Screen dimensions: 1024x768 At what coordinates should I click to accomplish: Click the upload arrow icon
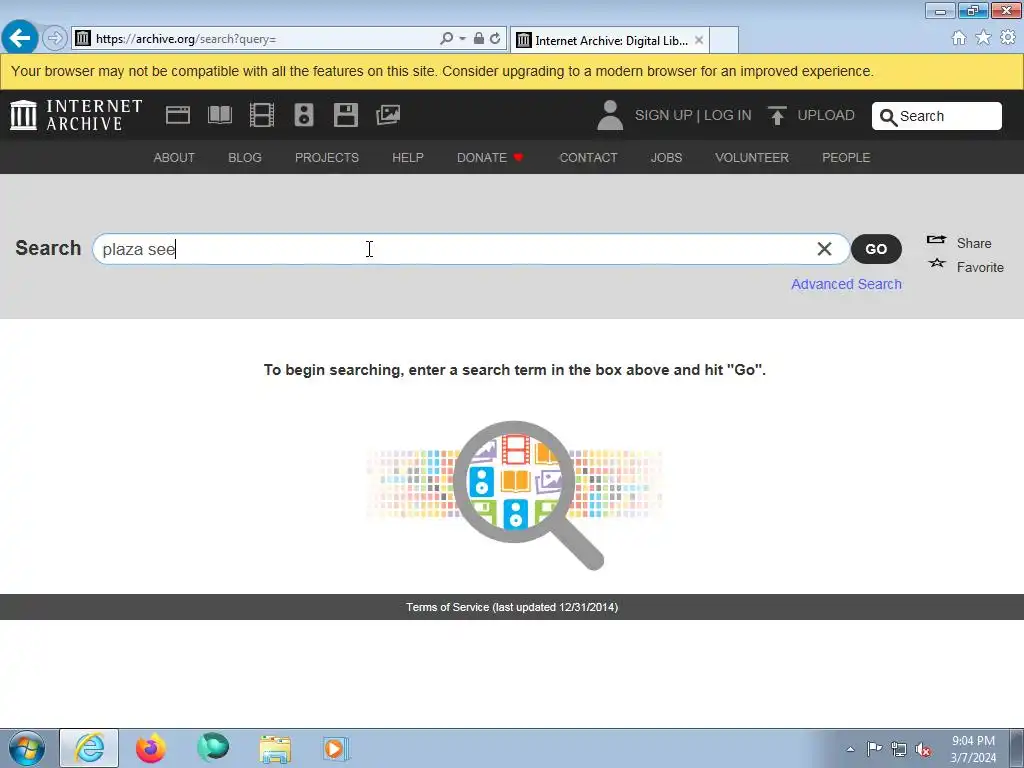click(x=776, y=115)
